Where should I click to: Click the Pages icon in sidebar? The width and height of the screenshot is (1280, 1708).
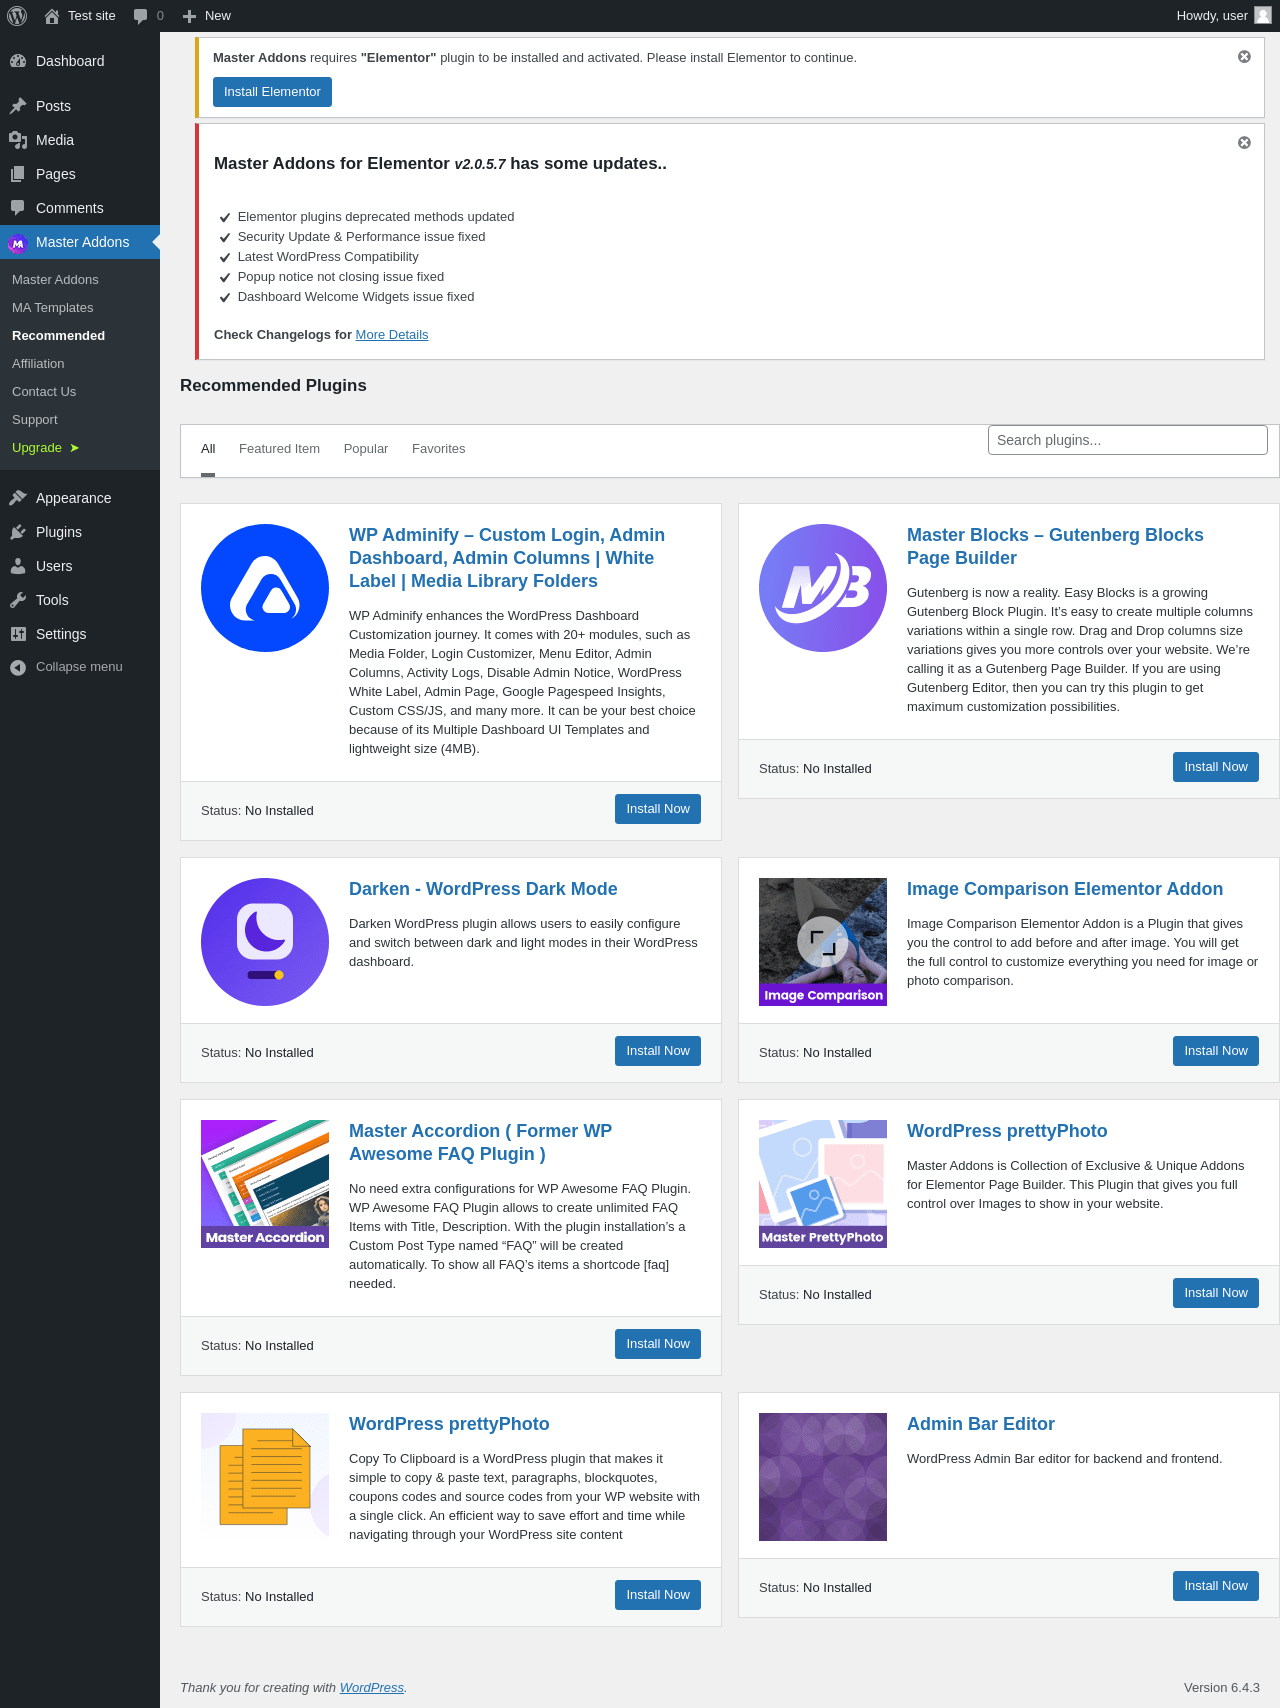point(18,174)
